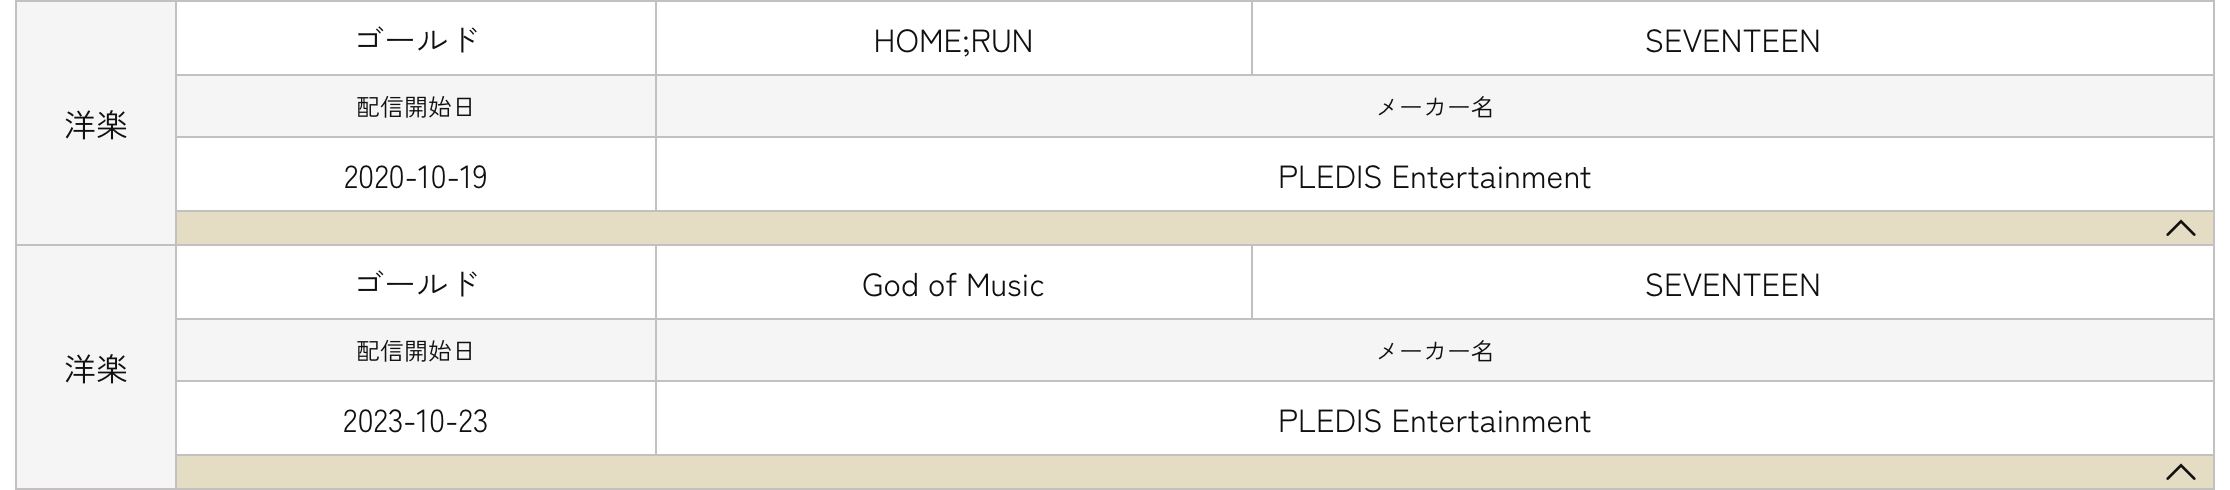Screen dimensions: 2230x490
Task: Select the release date 2020-10-19
Action: pos(416,177)
